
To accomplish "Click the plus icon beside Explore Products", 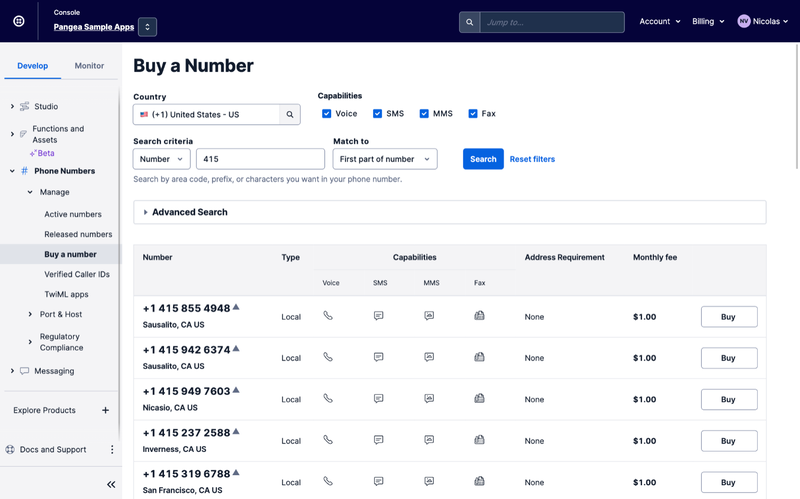I will coord(105,410).
